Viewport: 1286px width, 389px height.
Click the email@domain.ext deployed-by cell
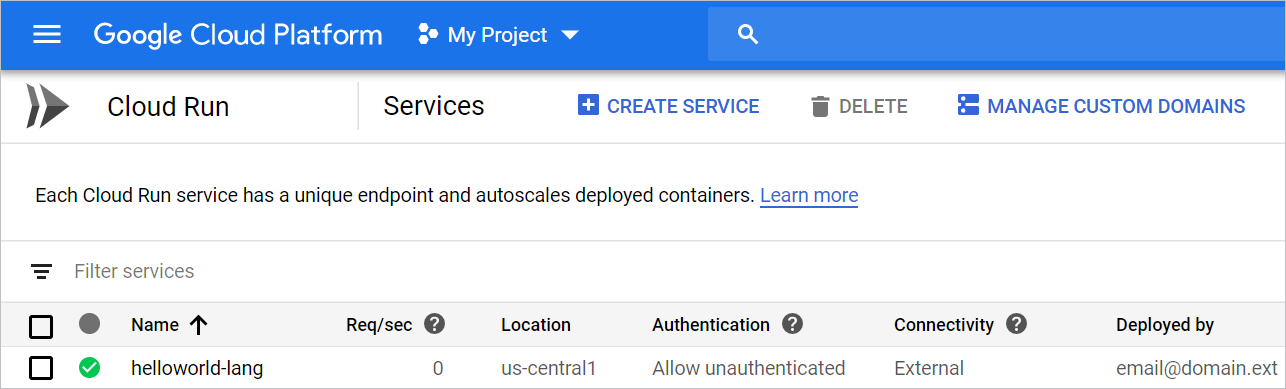point(1197,369)
